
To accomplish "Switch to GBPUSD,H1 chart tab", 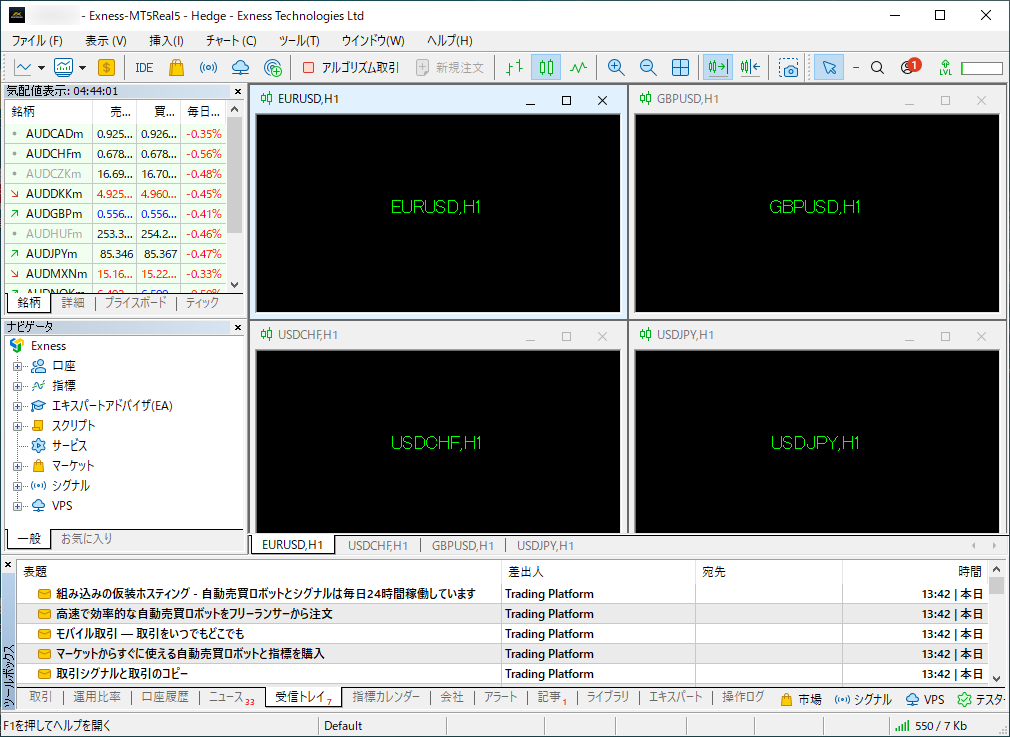I will (x=462, y=546).
